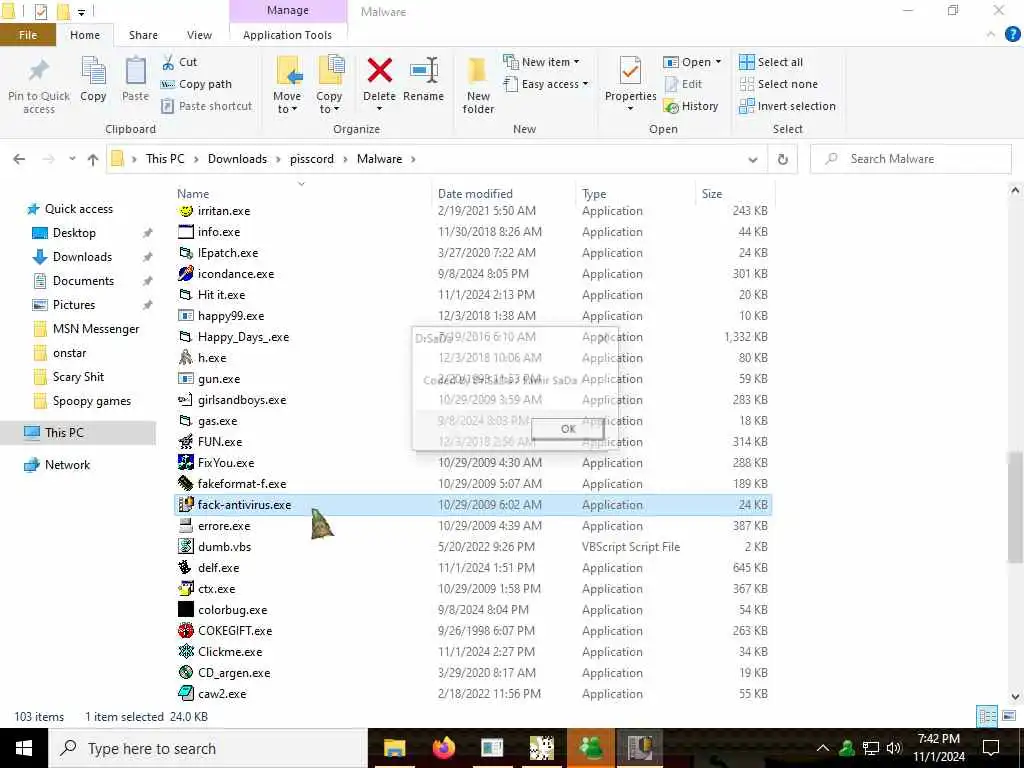
Task: Select Network in the navigation pane
Action: pyautogui.click(x=67, y=465)
